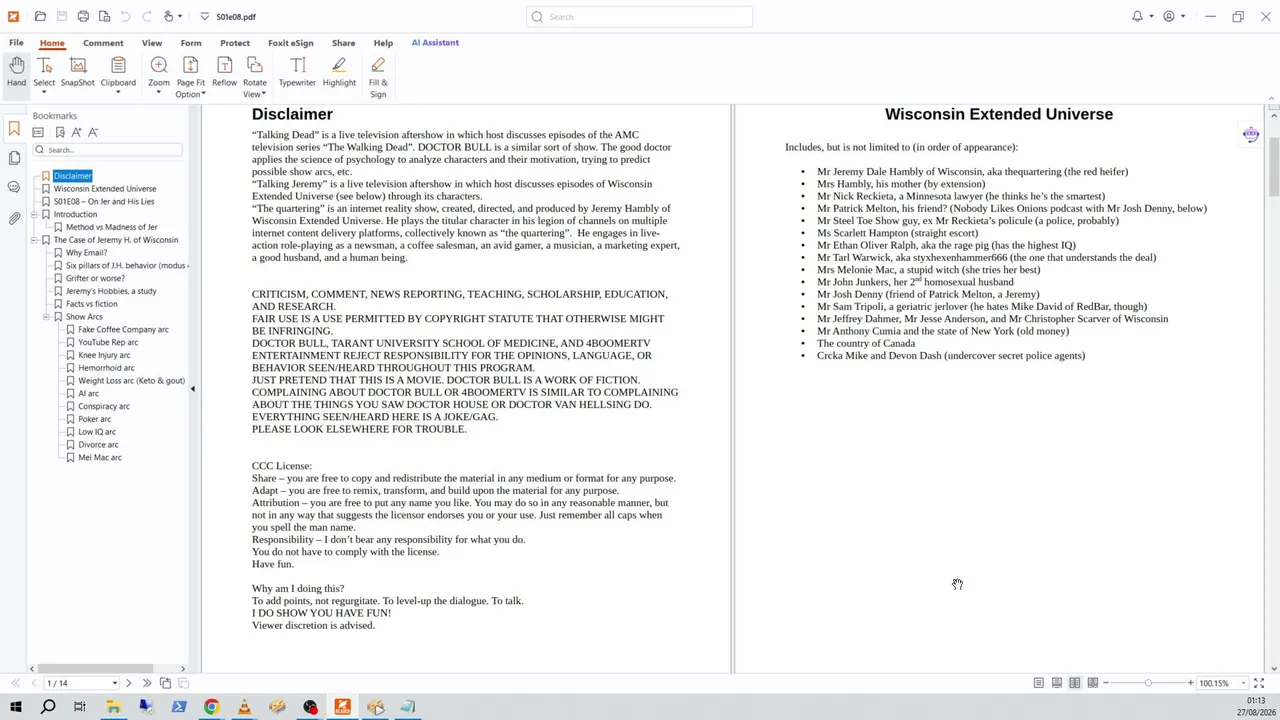The width and height of the screenshot is (1280, 720).
Task: Open the user account icon
Action: (x=1169, y=16)
